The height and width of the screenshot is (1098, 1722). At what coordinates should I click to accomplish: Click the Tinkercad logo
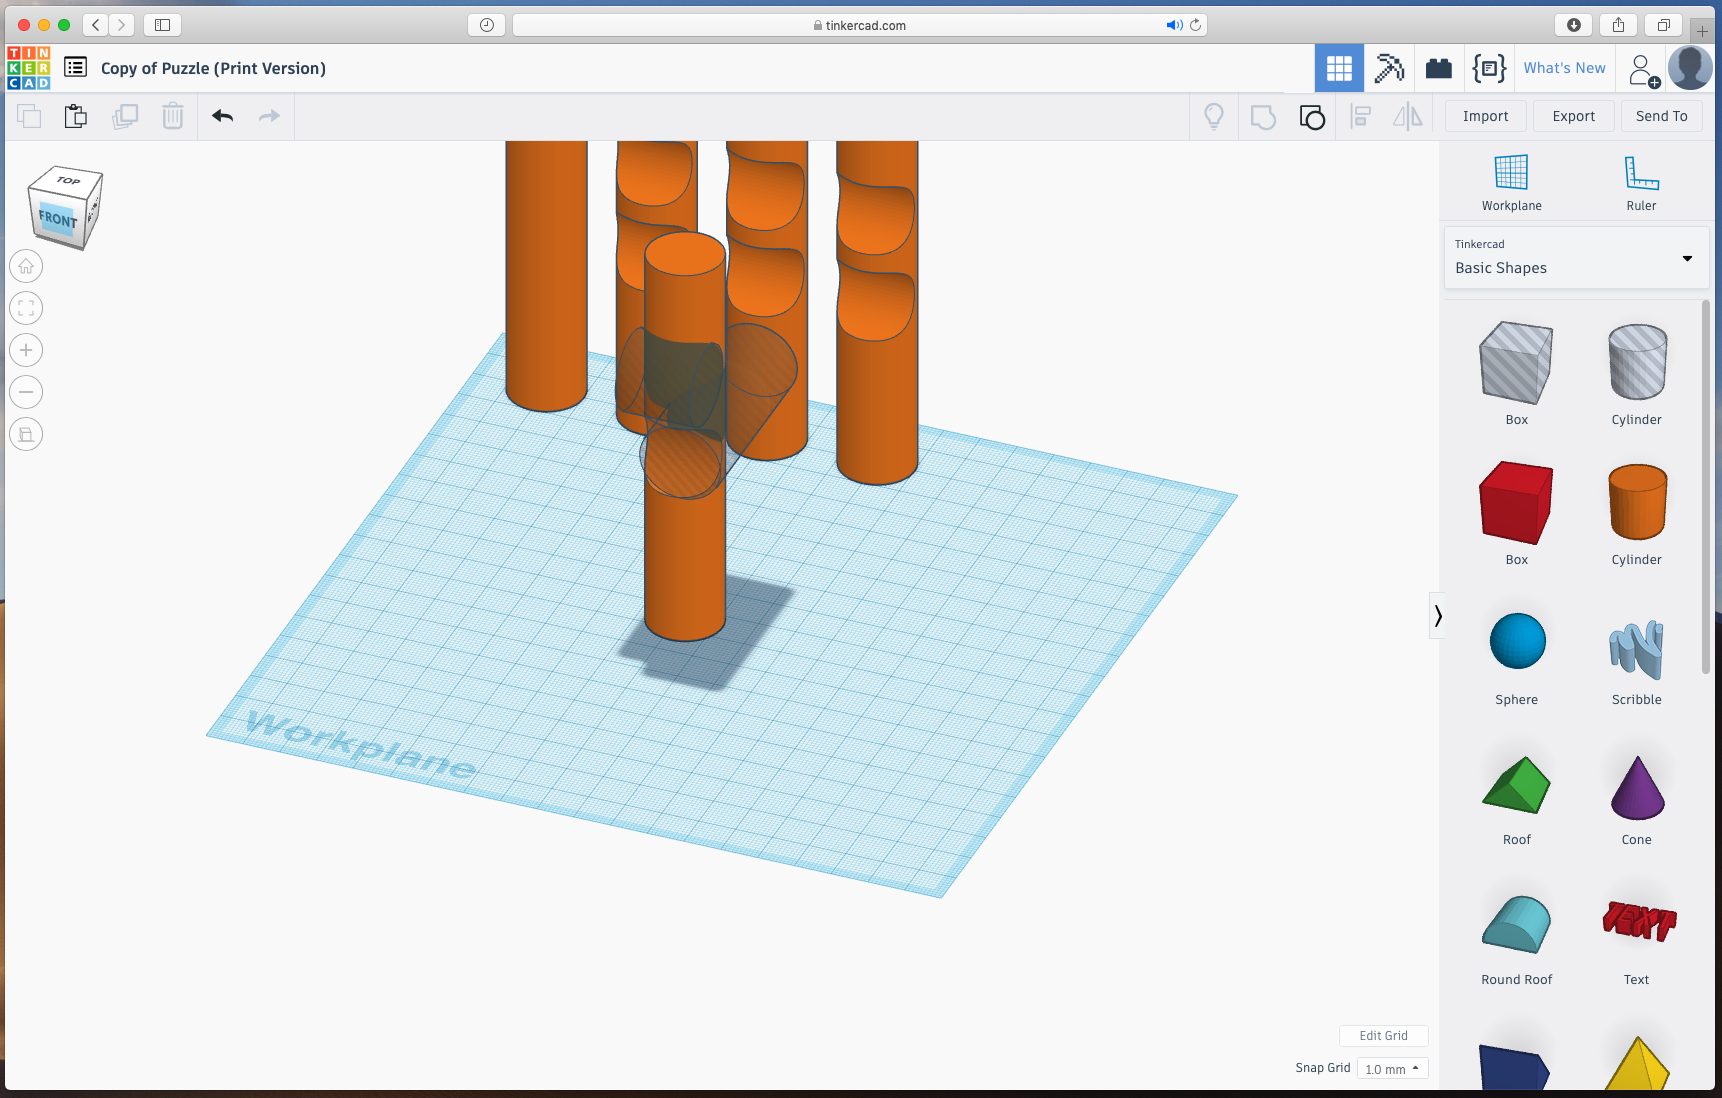coord(28,68)
